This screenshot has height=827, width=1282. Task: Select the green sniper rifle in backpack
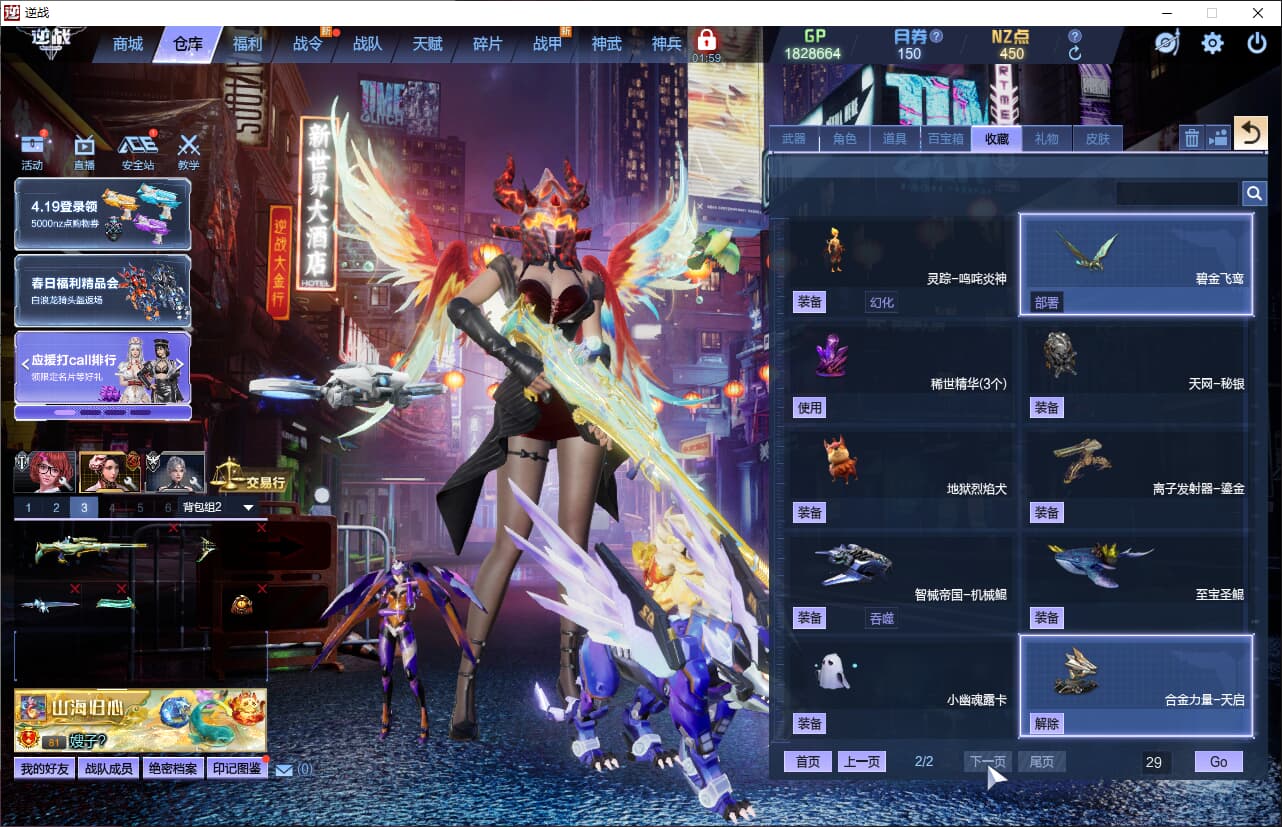[90, 549]
